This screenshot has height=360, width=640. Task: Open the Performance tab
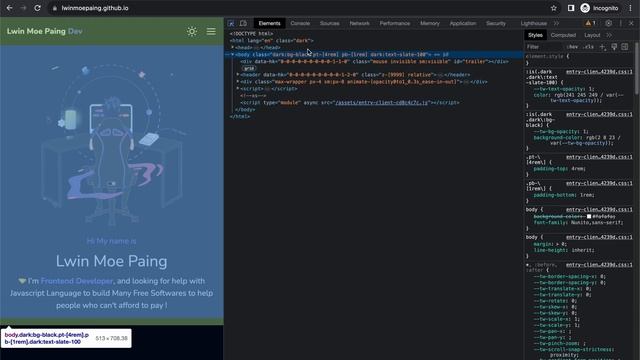[395, 23]
